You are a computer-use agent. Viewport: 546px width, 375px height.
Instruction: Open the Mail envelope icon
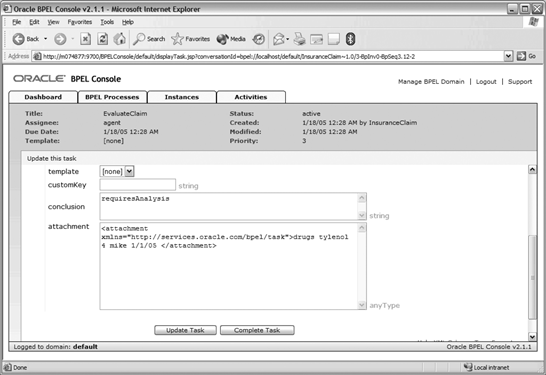(279, 39)
